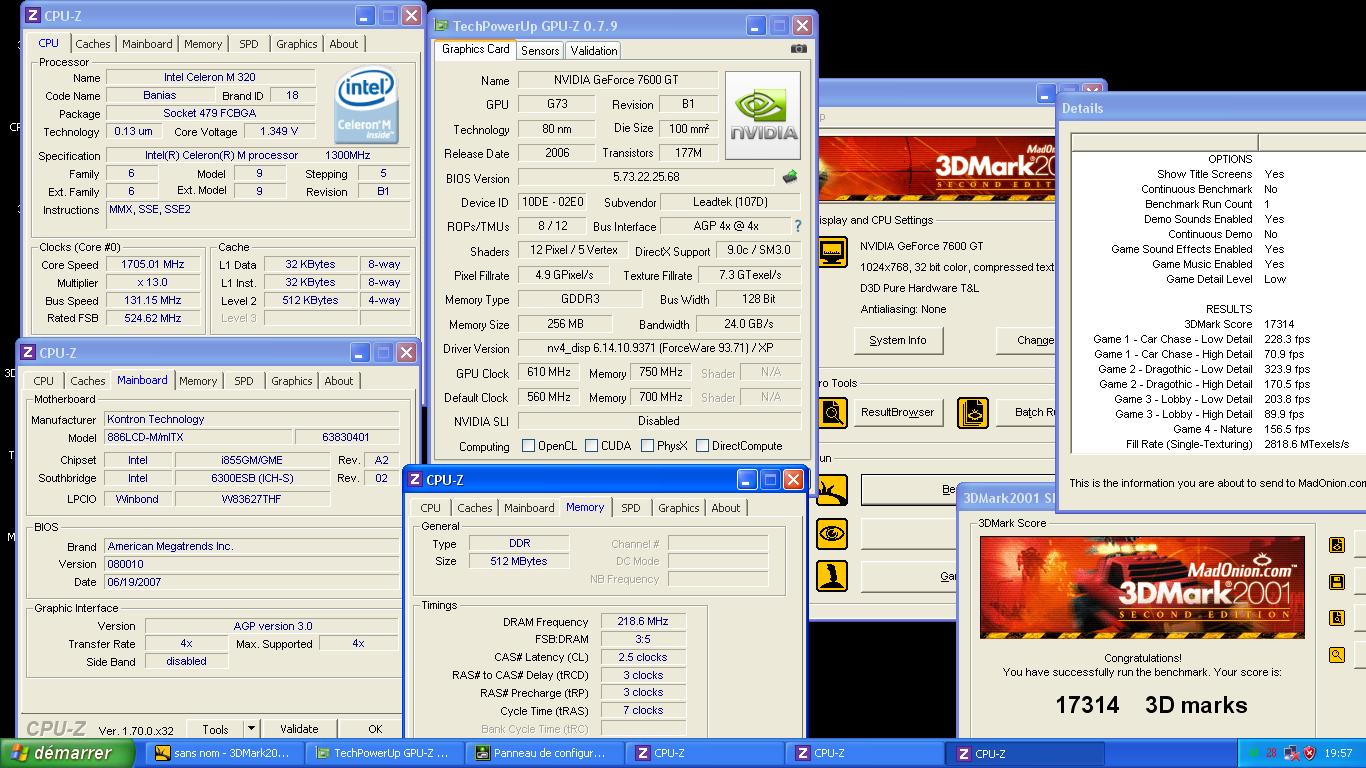Click the DRAM Frequency value 218.6 MHz

tap(643, 622)
